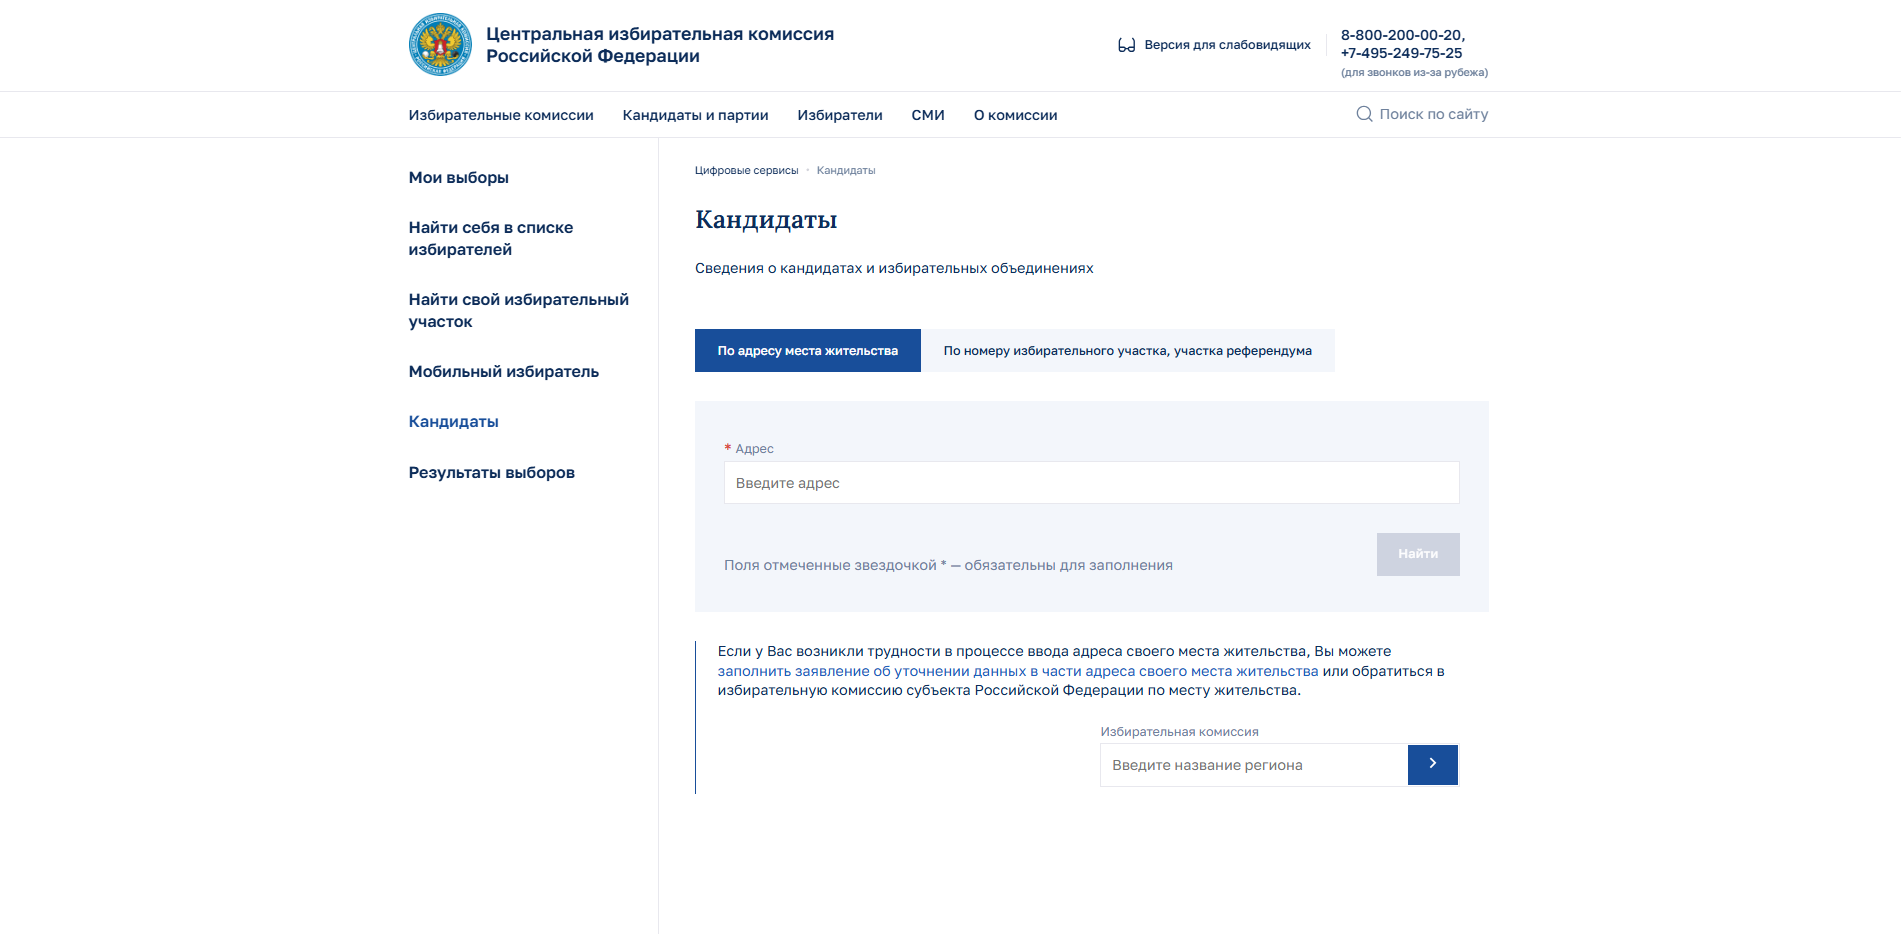
Task: Open the address clarification application link
Action: [x=1018, y=671]
